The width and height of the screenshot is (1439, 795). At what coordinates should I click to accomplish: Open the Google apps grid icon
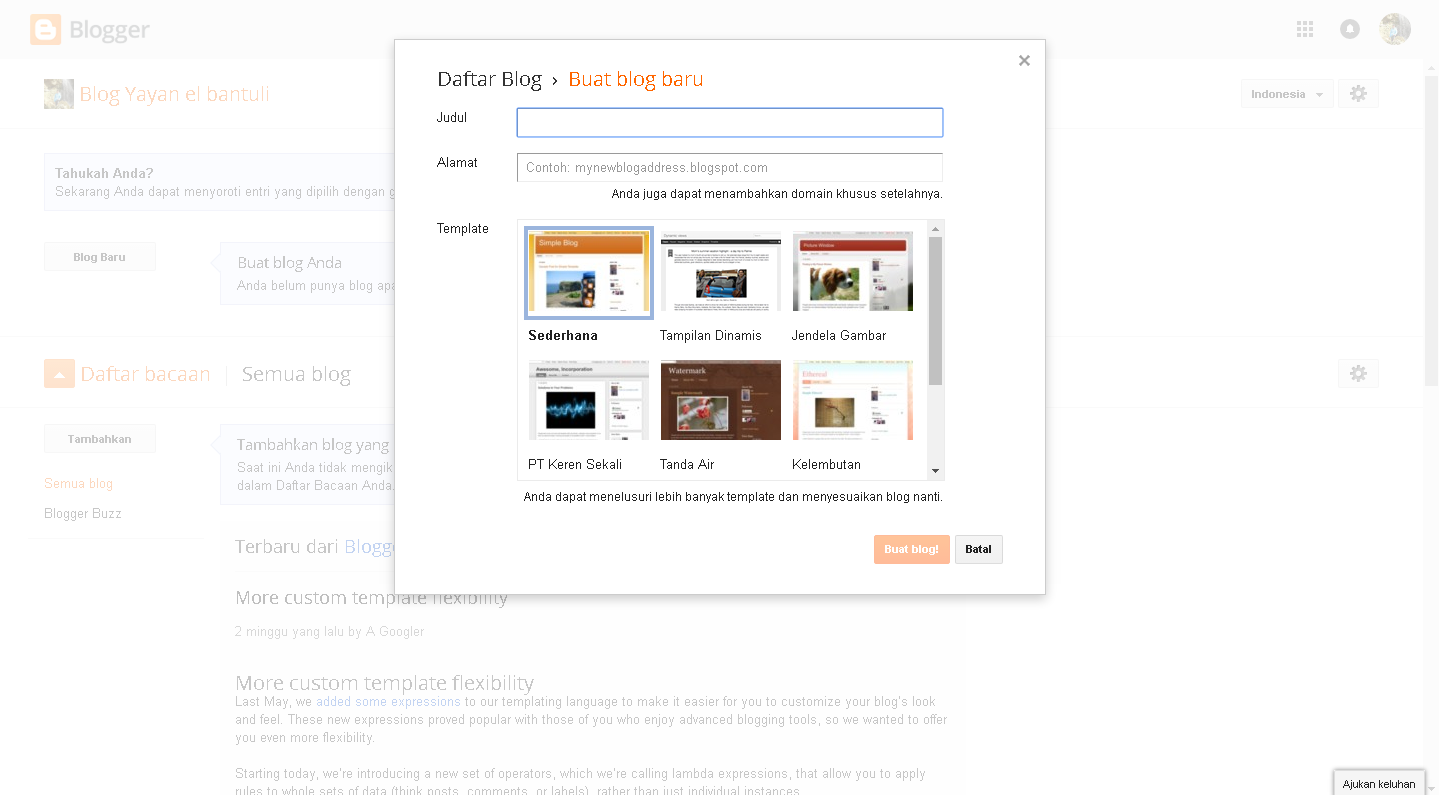(1305, 29)
